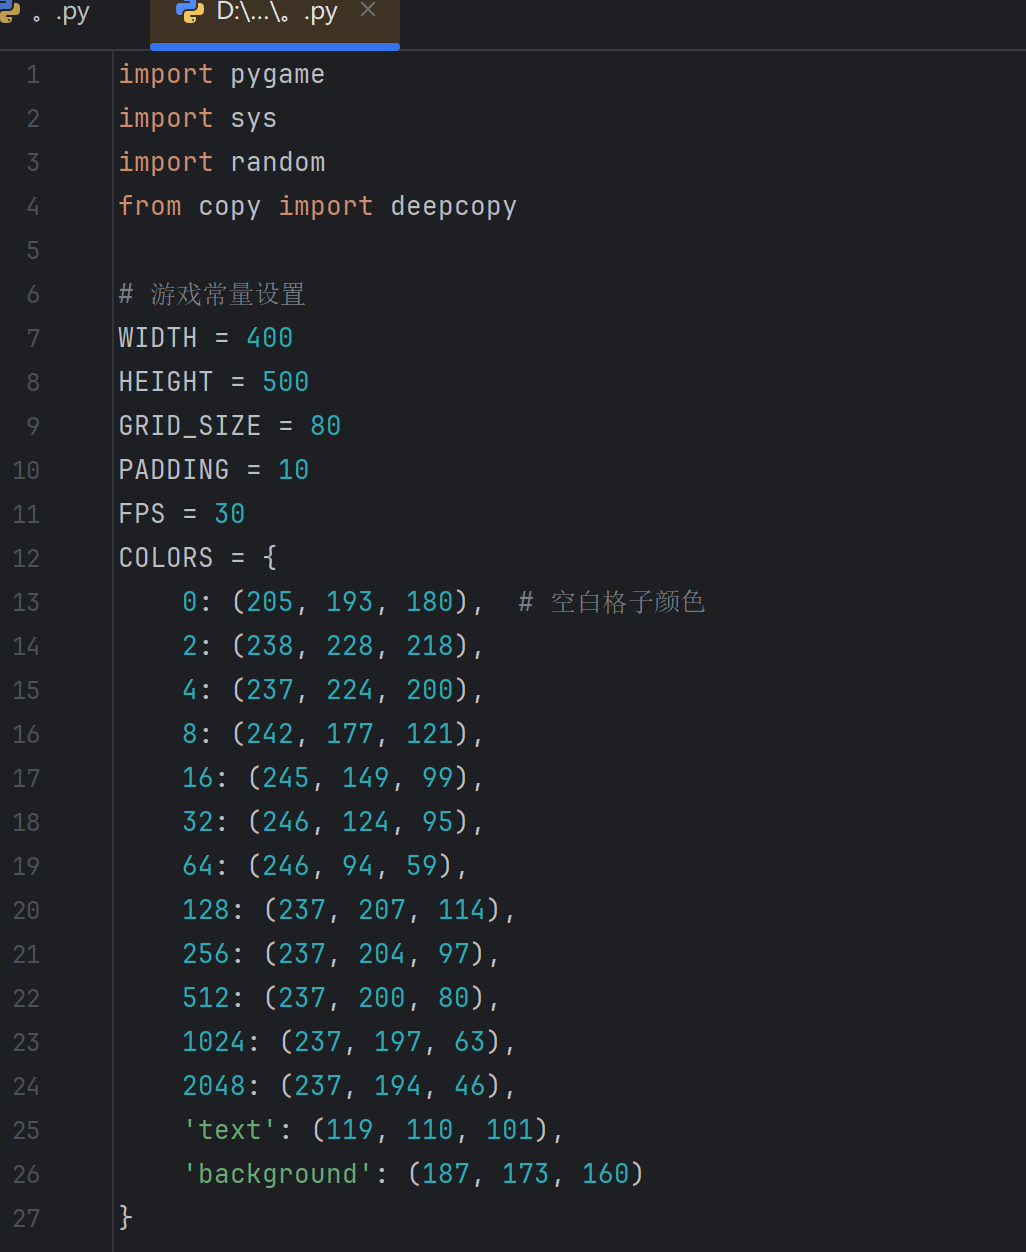Switch to the first 。.py tab
The height and width of the screenshot is (1252, 1026).
pos(45,13)
